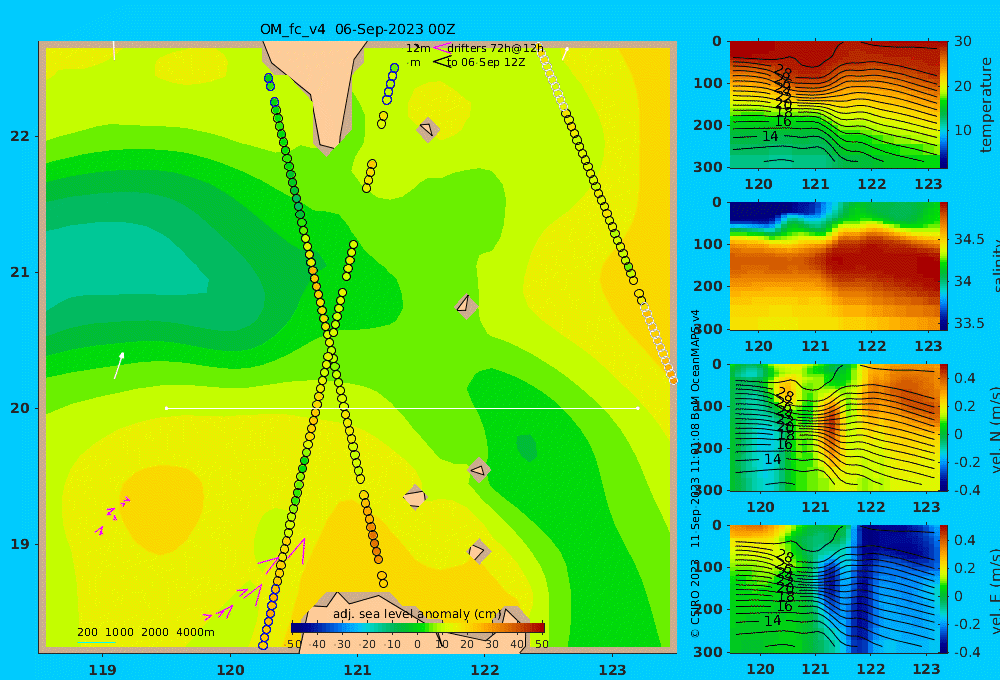Click the "300" depth label of the temperature panel
1000x680 pixels.
click(x=708, y=167)
